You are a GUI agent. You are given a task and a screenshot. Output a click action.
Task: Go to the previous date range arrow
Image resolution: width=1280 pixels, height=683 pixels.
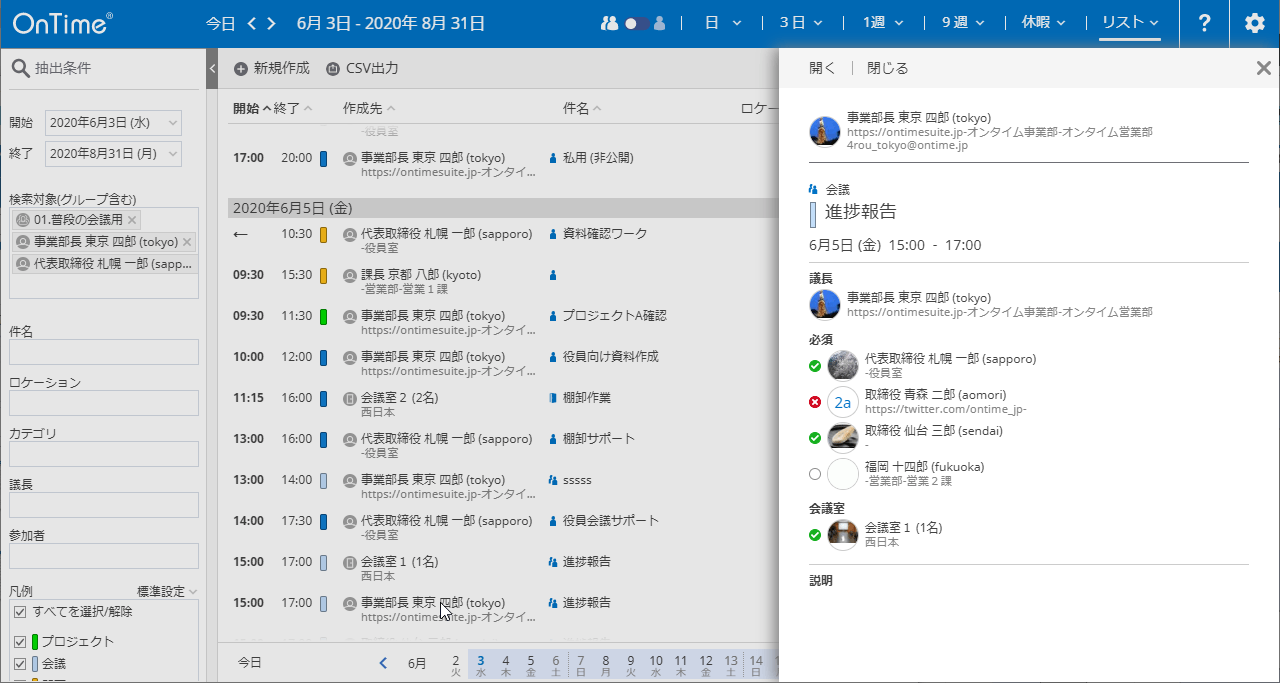tap(253, 23)
